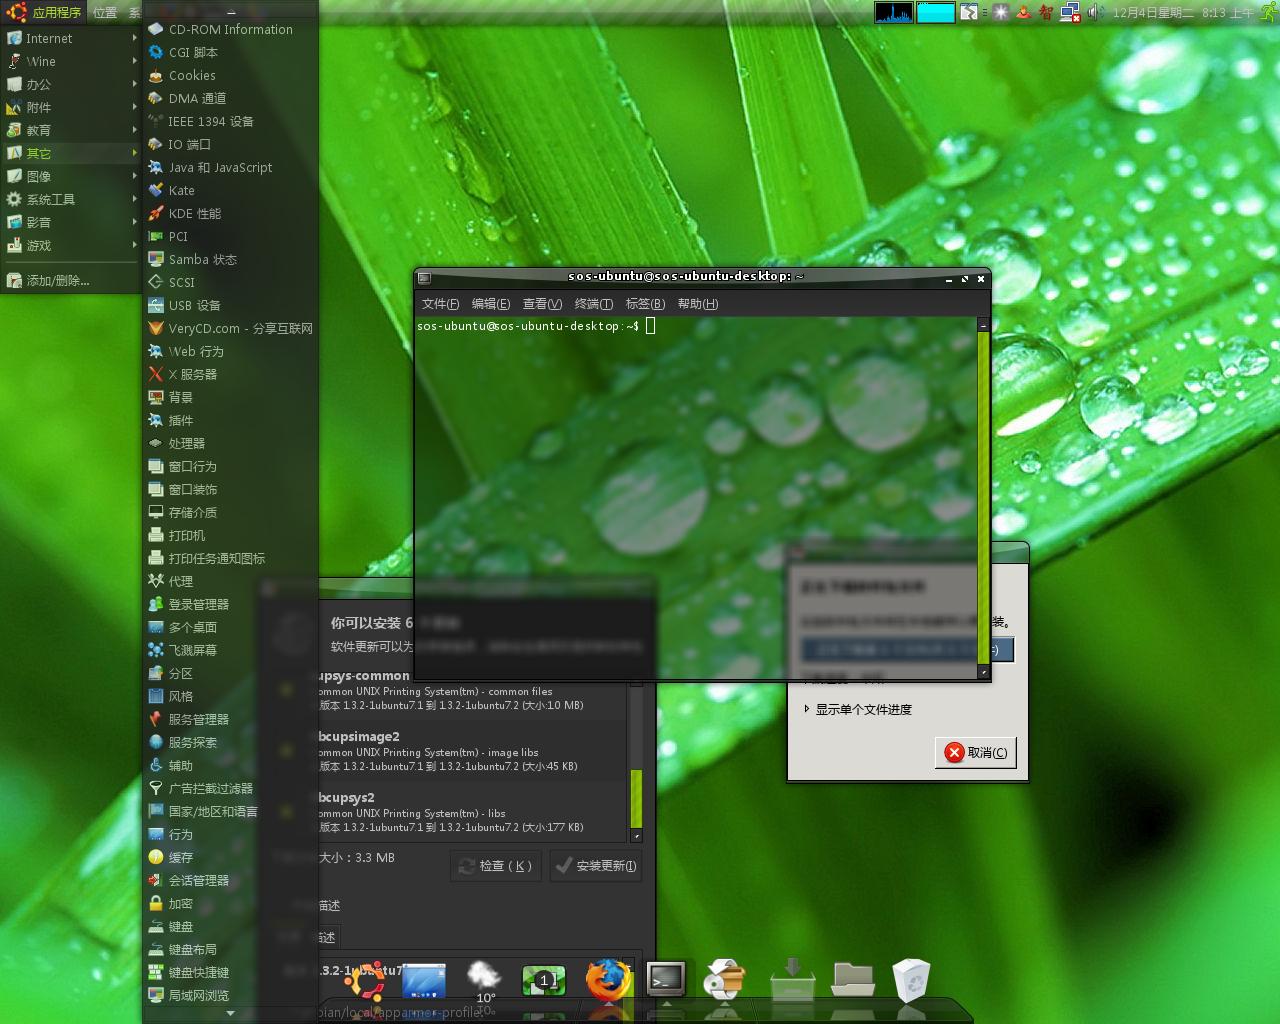Open the 打印机 printer entry
Image resolution: width=1280 pixels, height=1024 pixels.
230,535
